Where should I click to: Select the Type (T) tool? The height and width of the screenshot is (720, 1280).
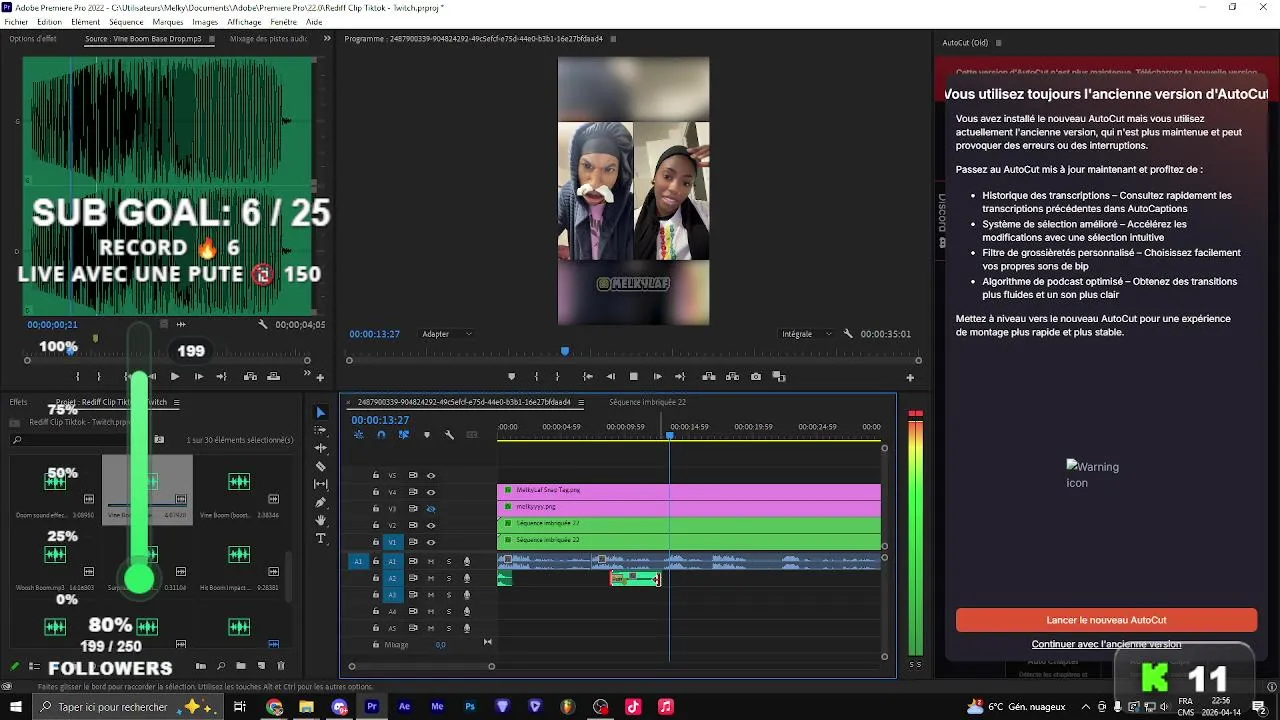pyautogui.click(x=321, y=538)
